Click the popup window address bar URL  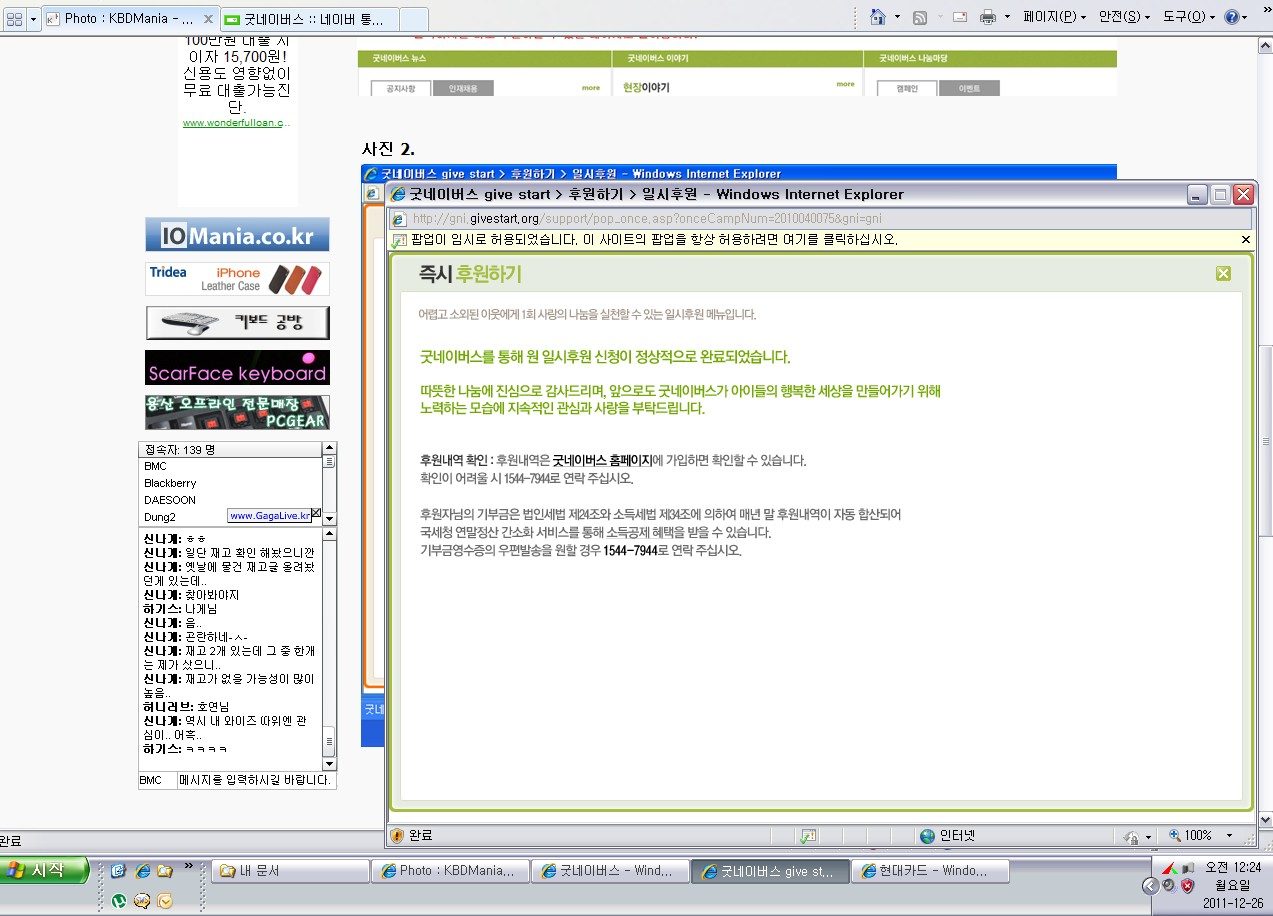coord(647,218)
